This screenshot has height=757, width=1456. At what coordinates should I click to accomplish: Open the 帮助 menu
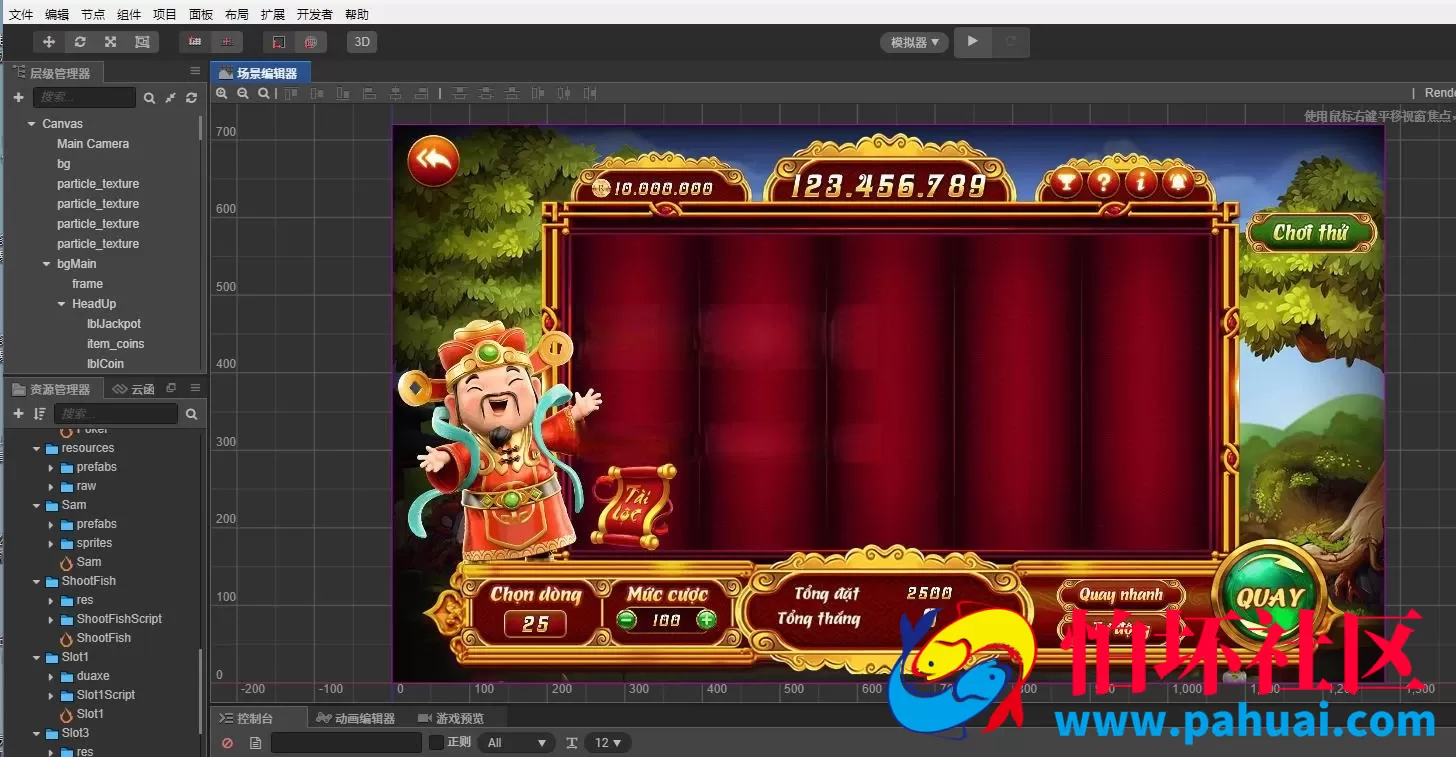356,14
